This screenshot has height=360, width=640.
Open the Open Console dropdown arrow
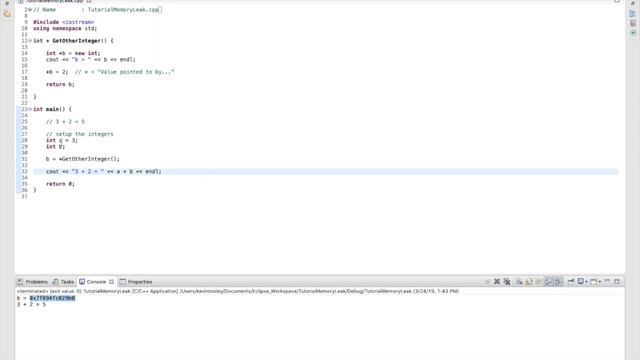tap(600, 282)
